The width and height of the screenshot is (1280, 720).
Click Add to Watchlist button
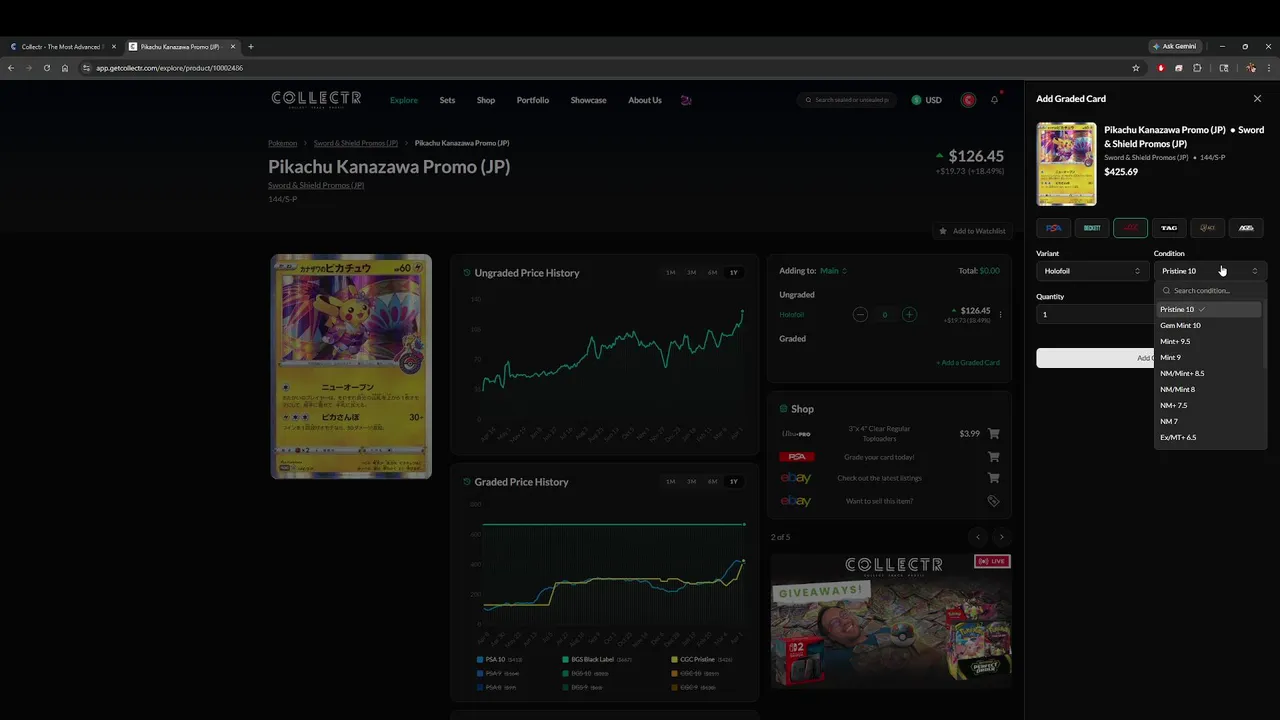coord(972,231)
